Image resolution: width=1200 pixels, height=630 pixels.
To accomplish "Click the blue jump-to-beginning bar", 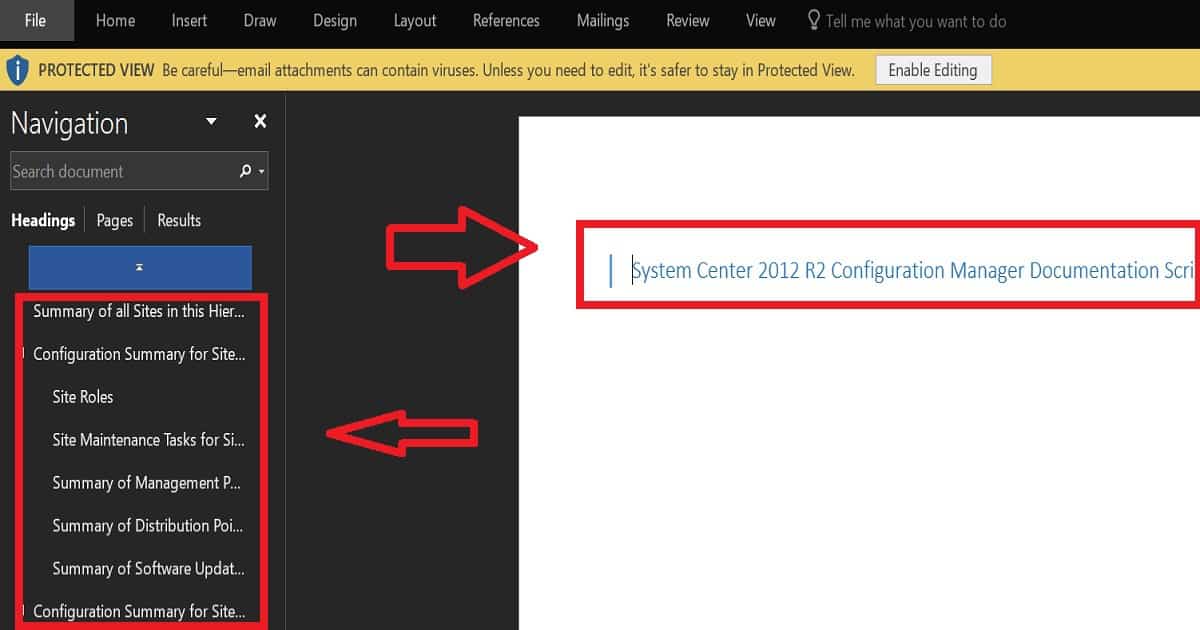I will tap(140, 268).
